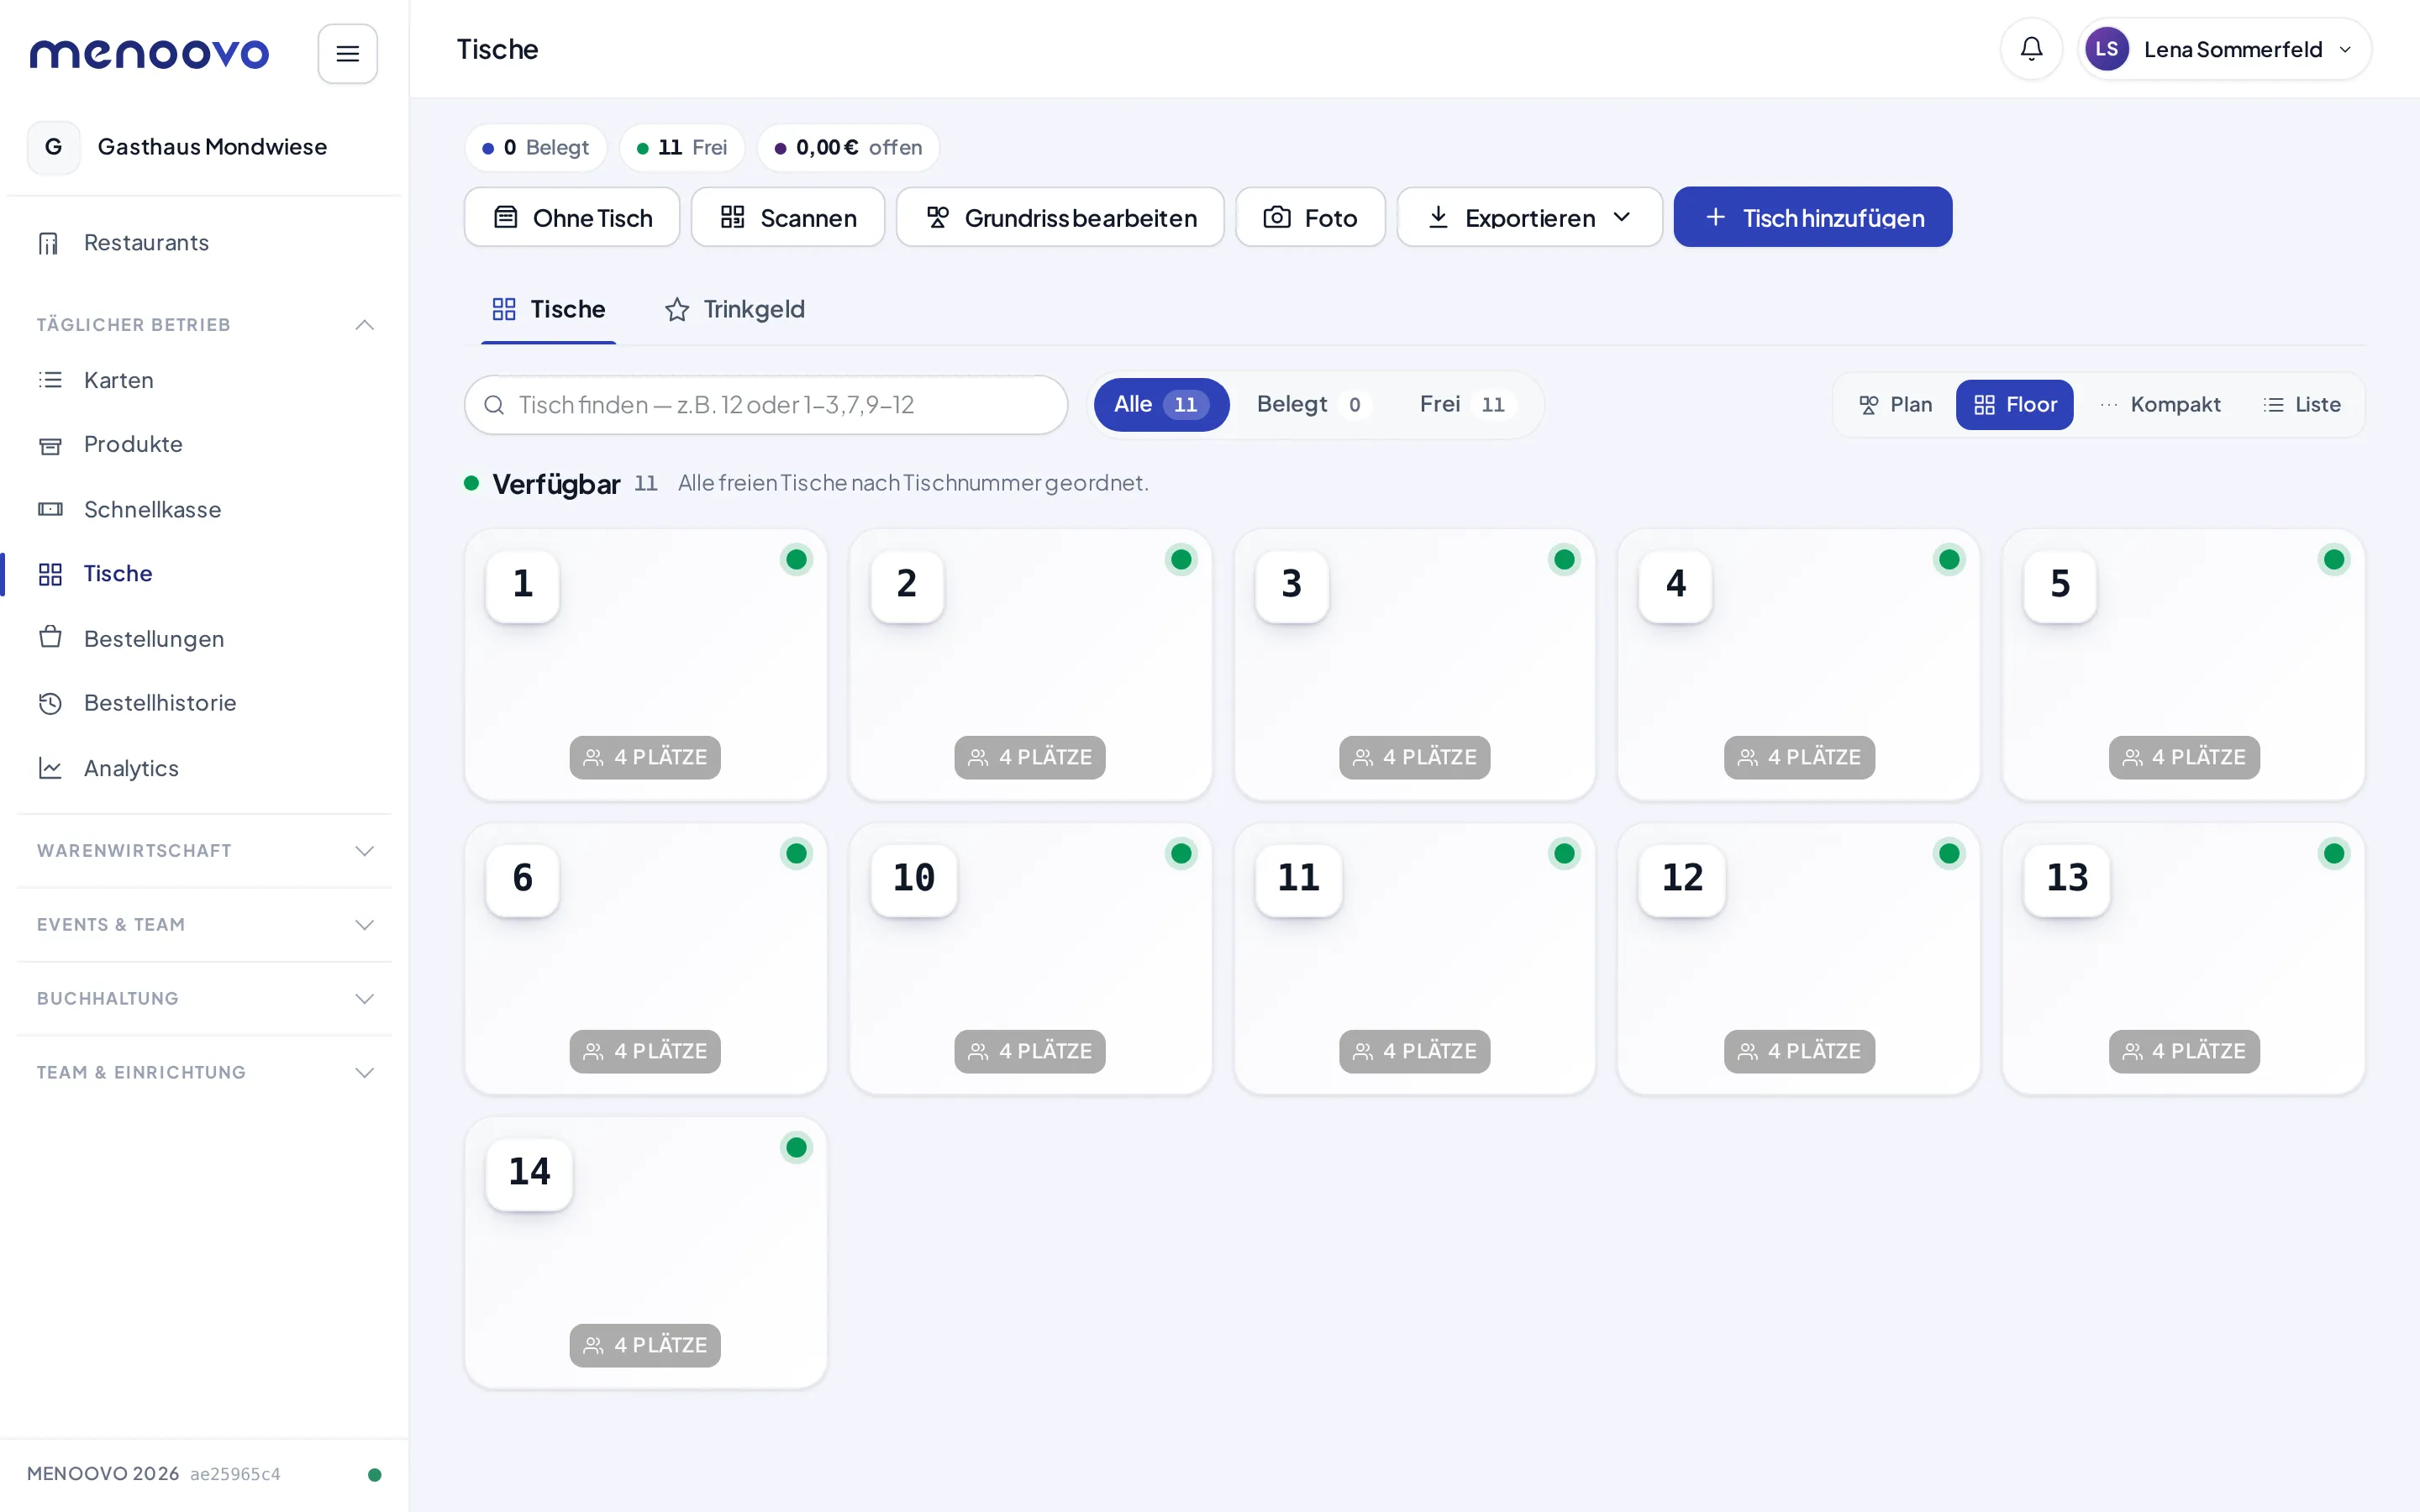Click the Karten list icon
The image size is (2420, 1512).
click(x=50, y=380)
